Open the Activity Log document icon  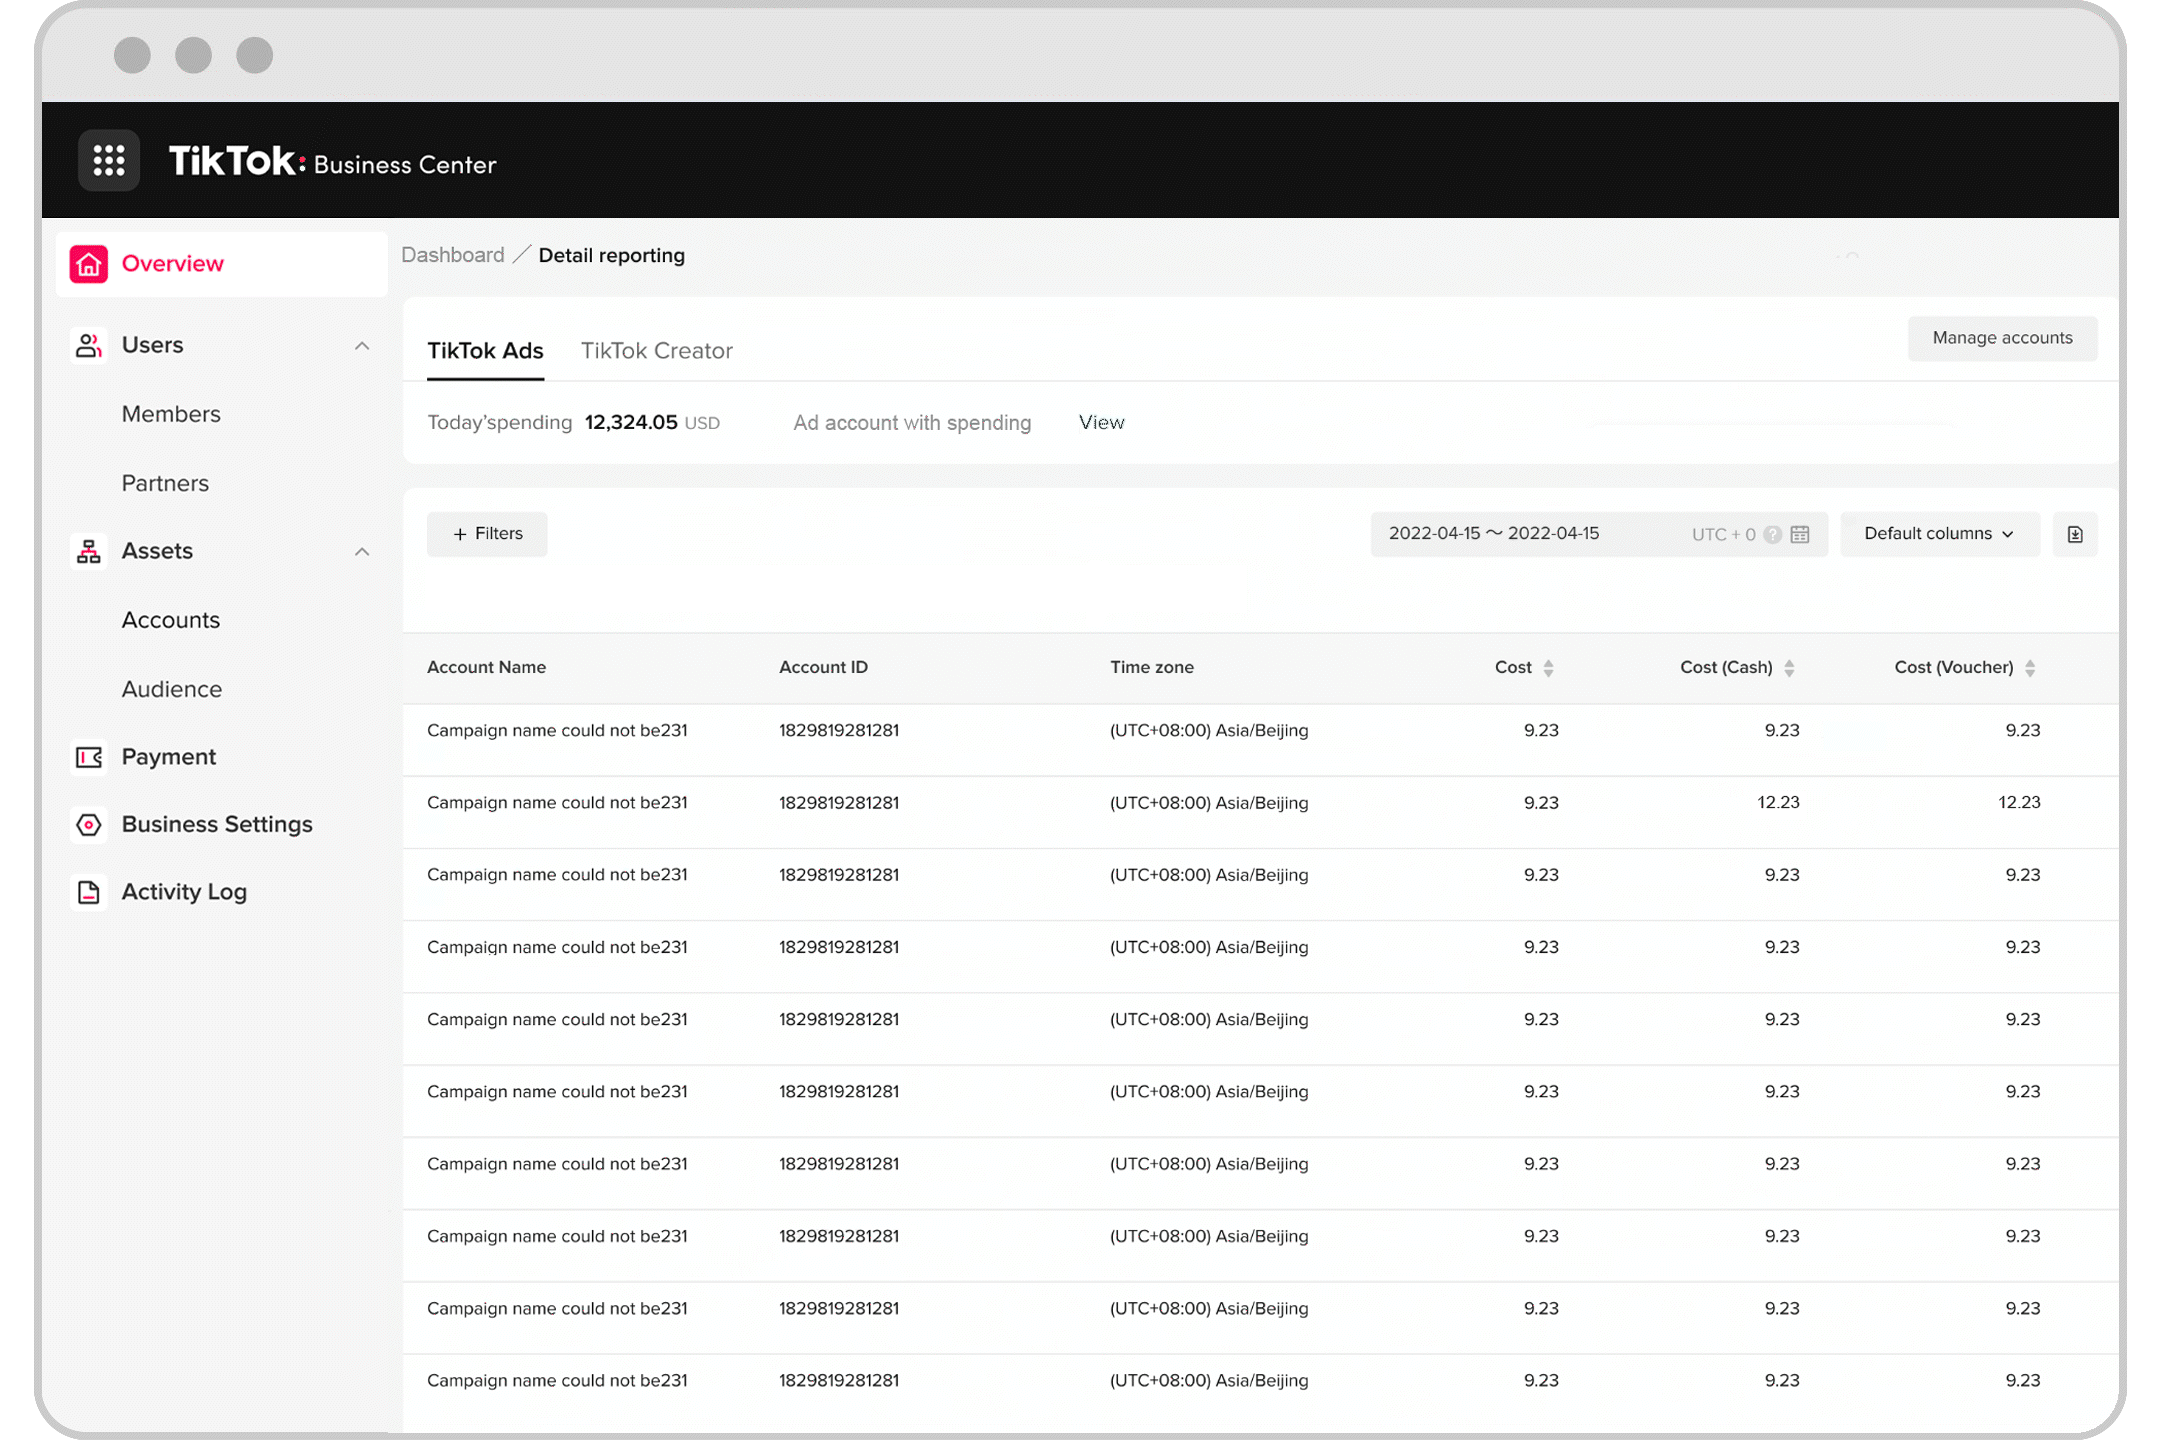click(88, 891)
